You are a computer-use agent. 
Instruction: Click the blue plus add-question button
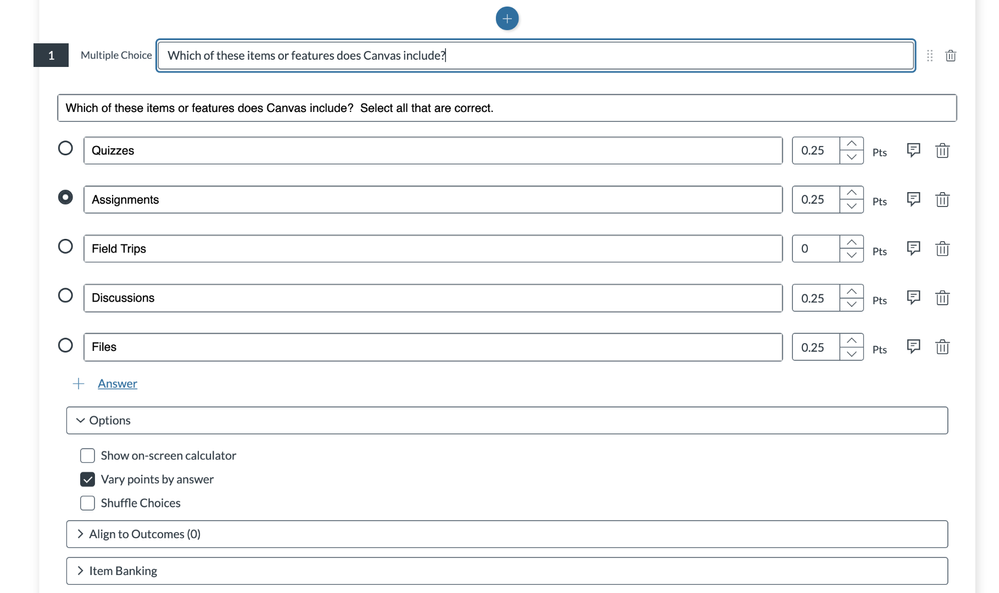coord(507,18)
